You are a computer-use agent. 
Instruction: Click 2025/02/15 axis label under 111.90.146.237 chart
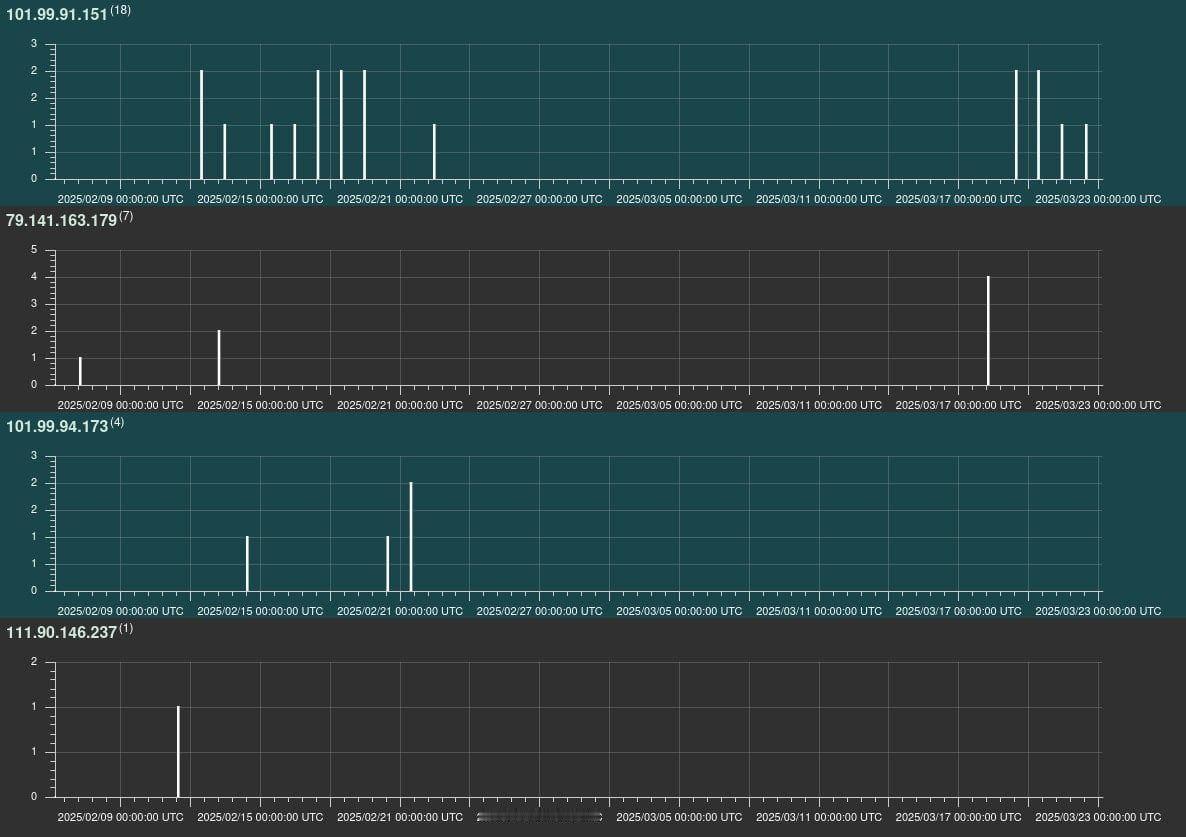coord(260,817)
